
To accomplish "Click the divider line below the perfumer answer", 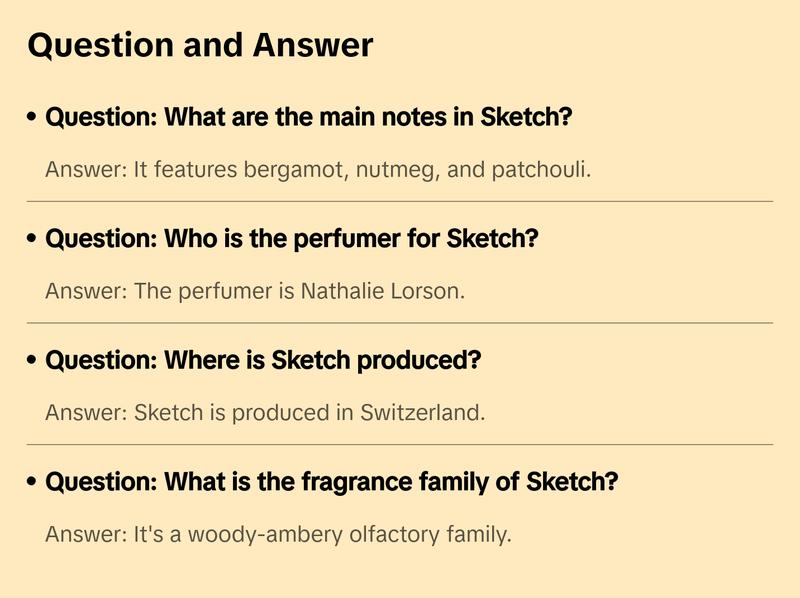I will [400, 323].
